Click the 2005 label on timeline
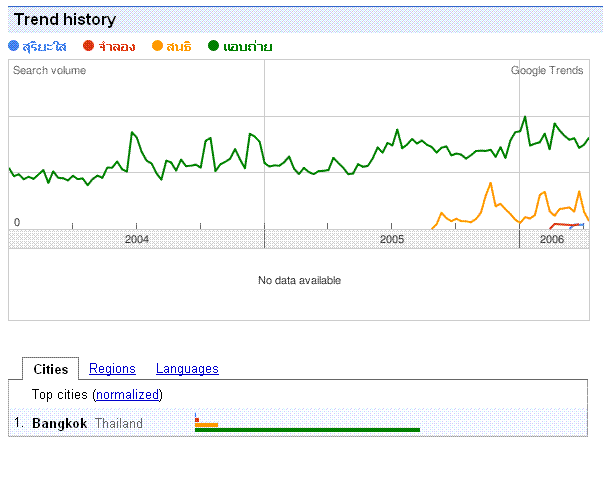This screenshot has width=610, height=503. 392,239
